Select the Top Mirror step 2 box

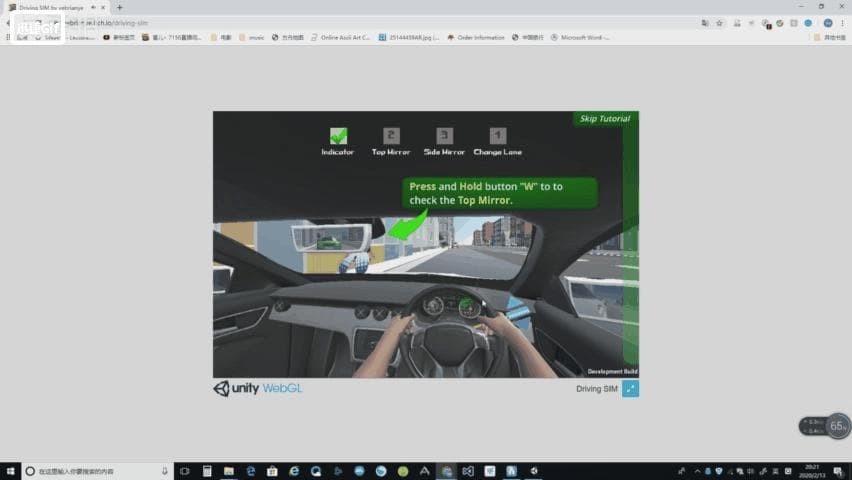pos(391,136)
